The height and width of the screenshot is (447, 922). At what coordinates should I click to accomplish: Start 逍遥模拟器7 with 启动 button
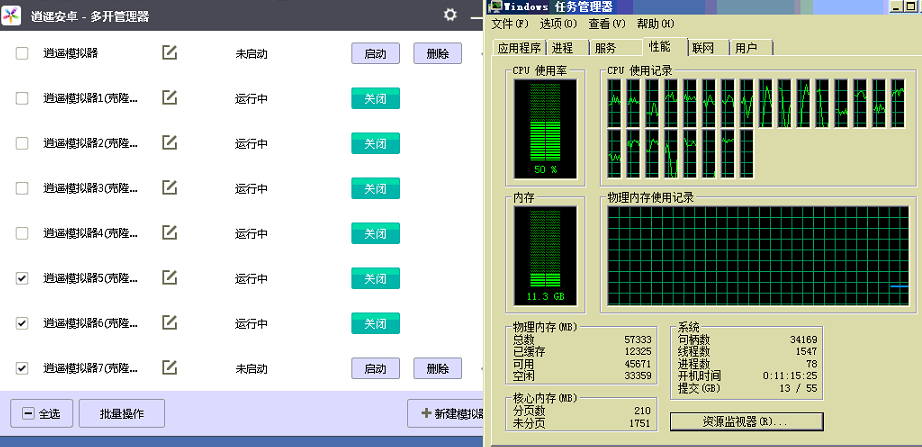376,368
